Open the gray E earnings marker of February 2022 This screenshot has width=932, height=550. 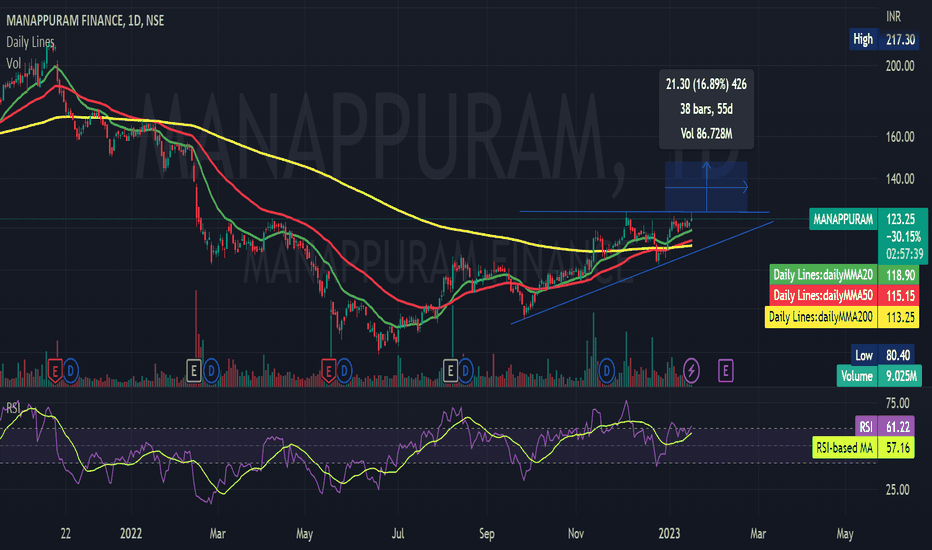[194, 372]
